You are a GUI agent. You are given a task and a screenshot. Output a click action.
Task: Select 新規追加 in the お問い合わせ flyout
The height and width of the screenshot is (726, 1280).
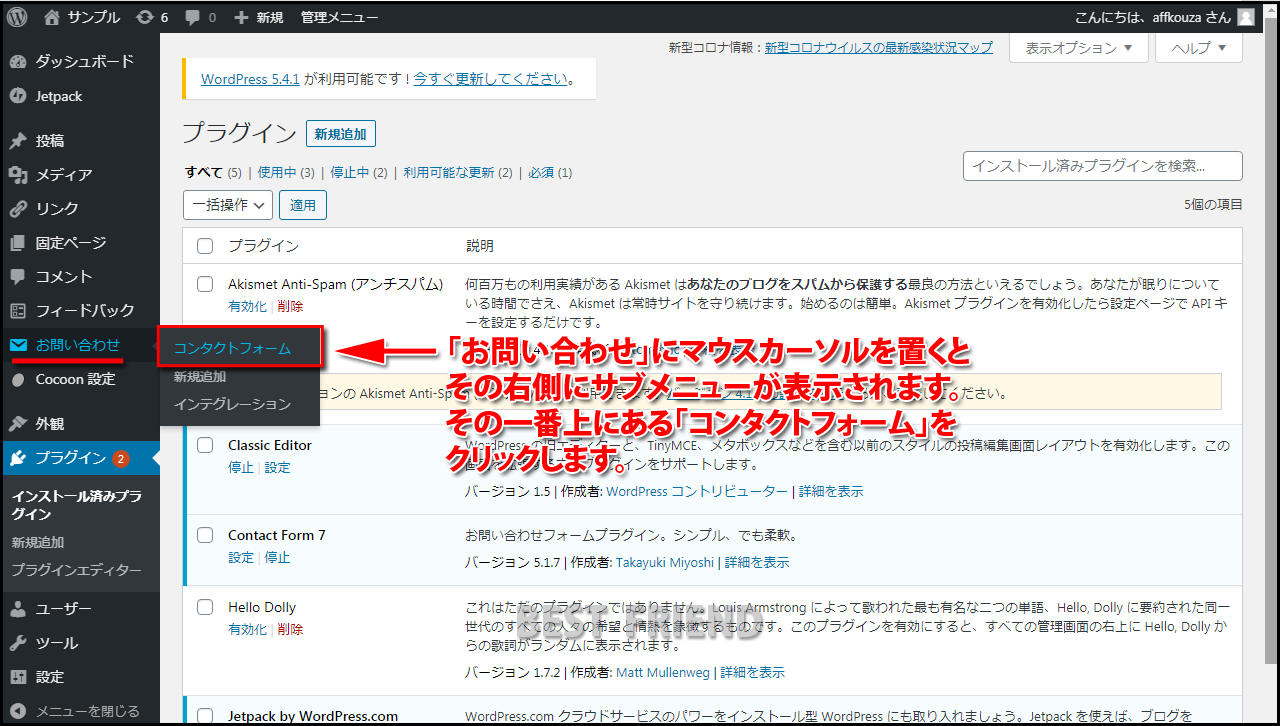[200, 377]
